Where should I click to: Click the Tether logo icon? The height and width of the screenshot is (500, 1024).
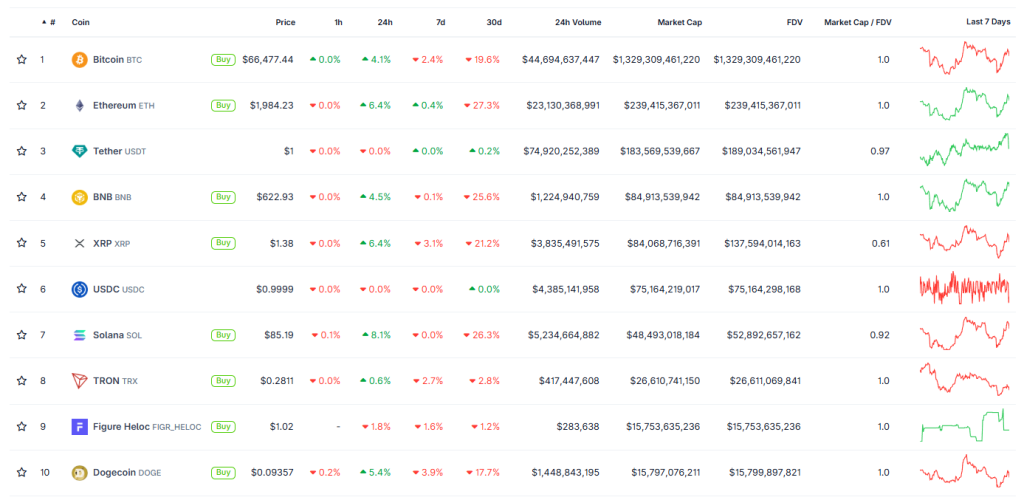pos(80,151)
